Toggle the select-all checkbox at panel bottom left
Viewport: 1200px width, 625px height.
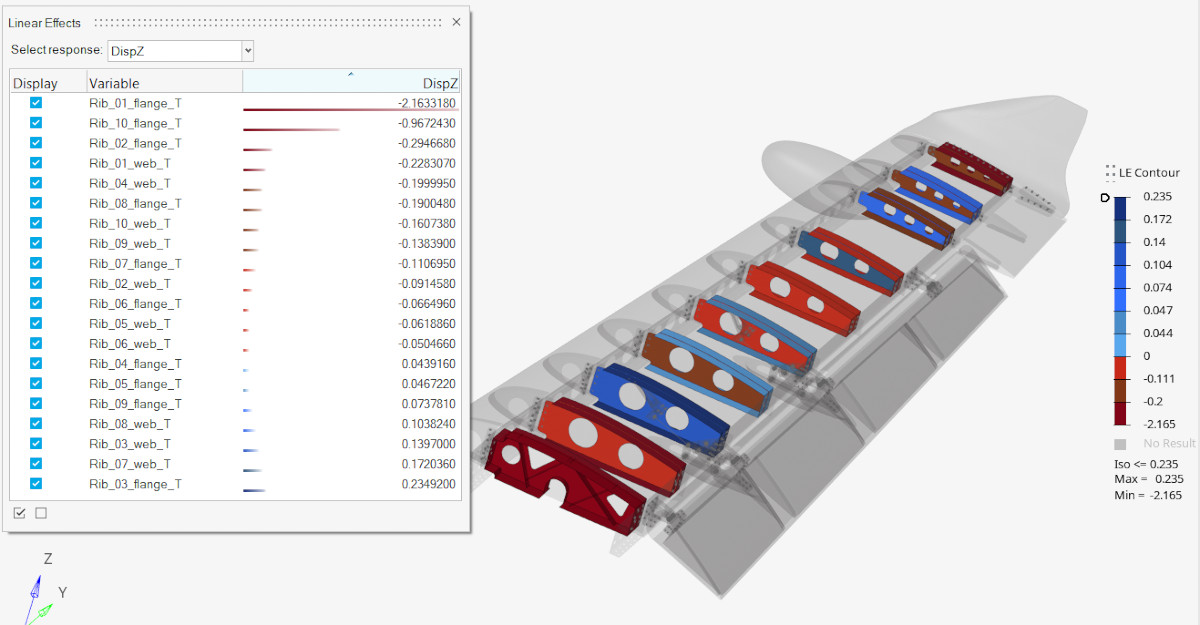(21, 512)
